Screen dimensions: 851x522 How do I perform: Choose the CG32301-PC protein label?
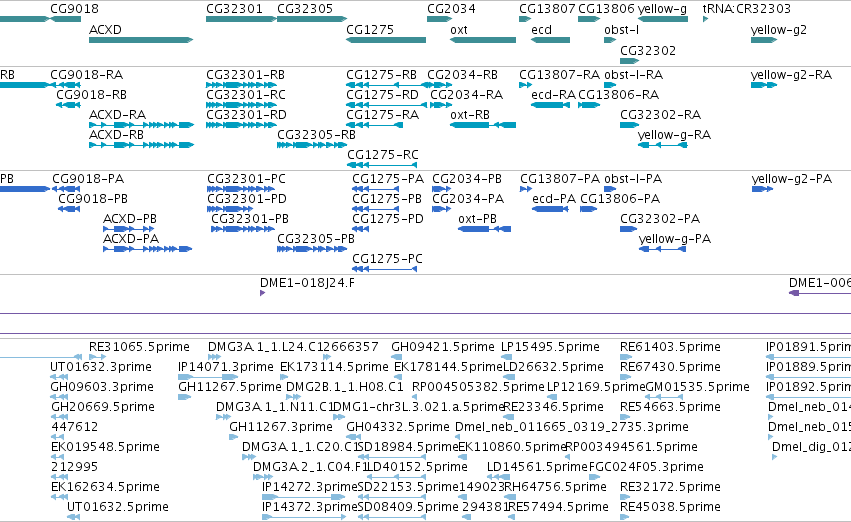246,179
